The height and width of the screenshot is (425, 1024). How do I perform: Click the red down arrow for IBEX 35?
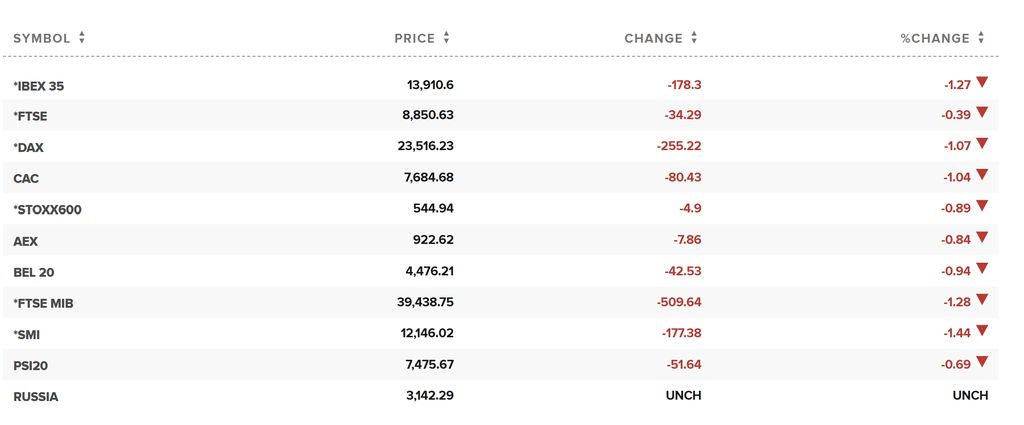tap(982, 82)
